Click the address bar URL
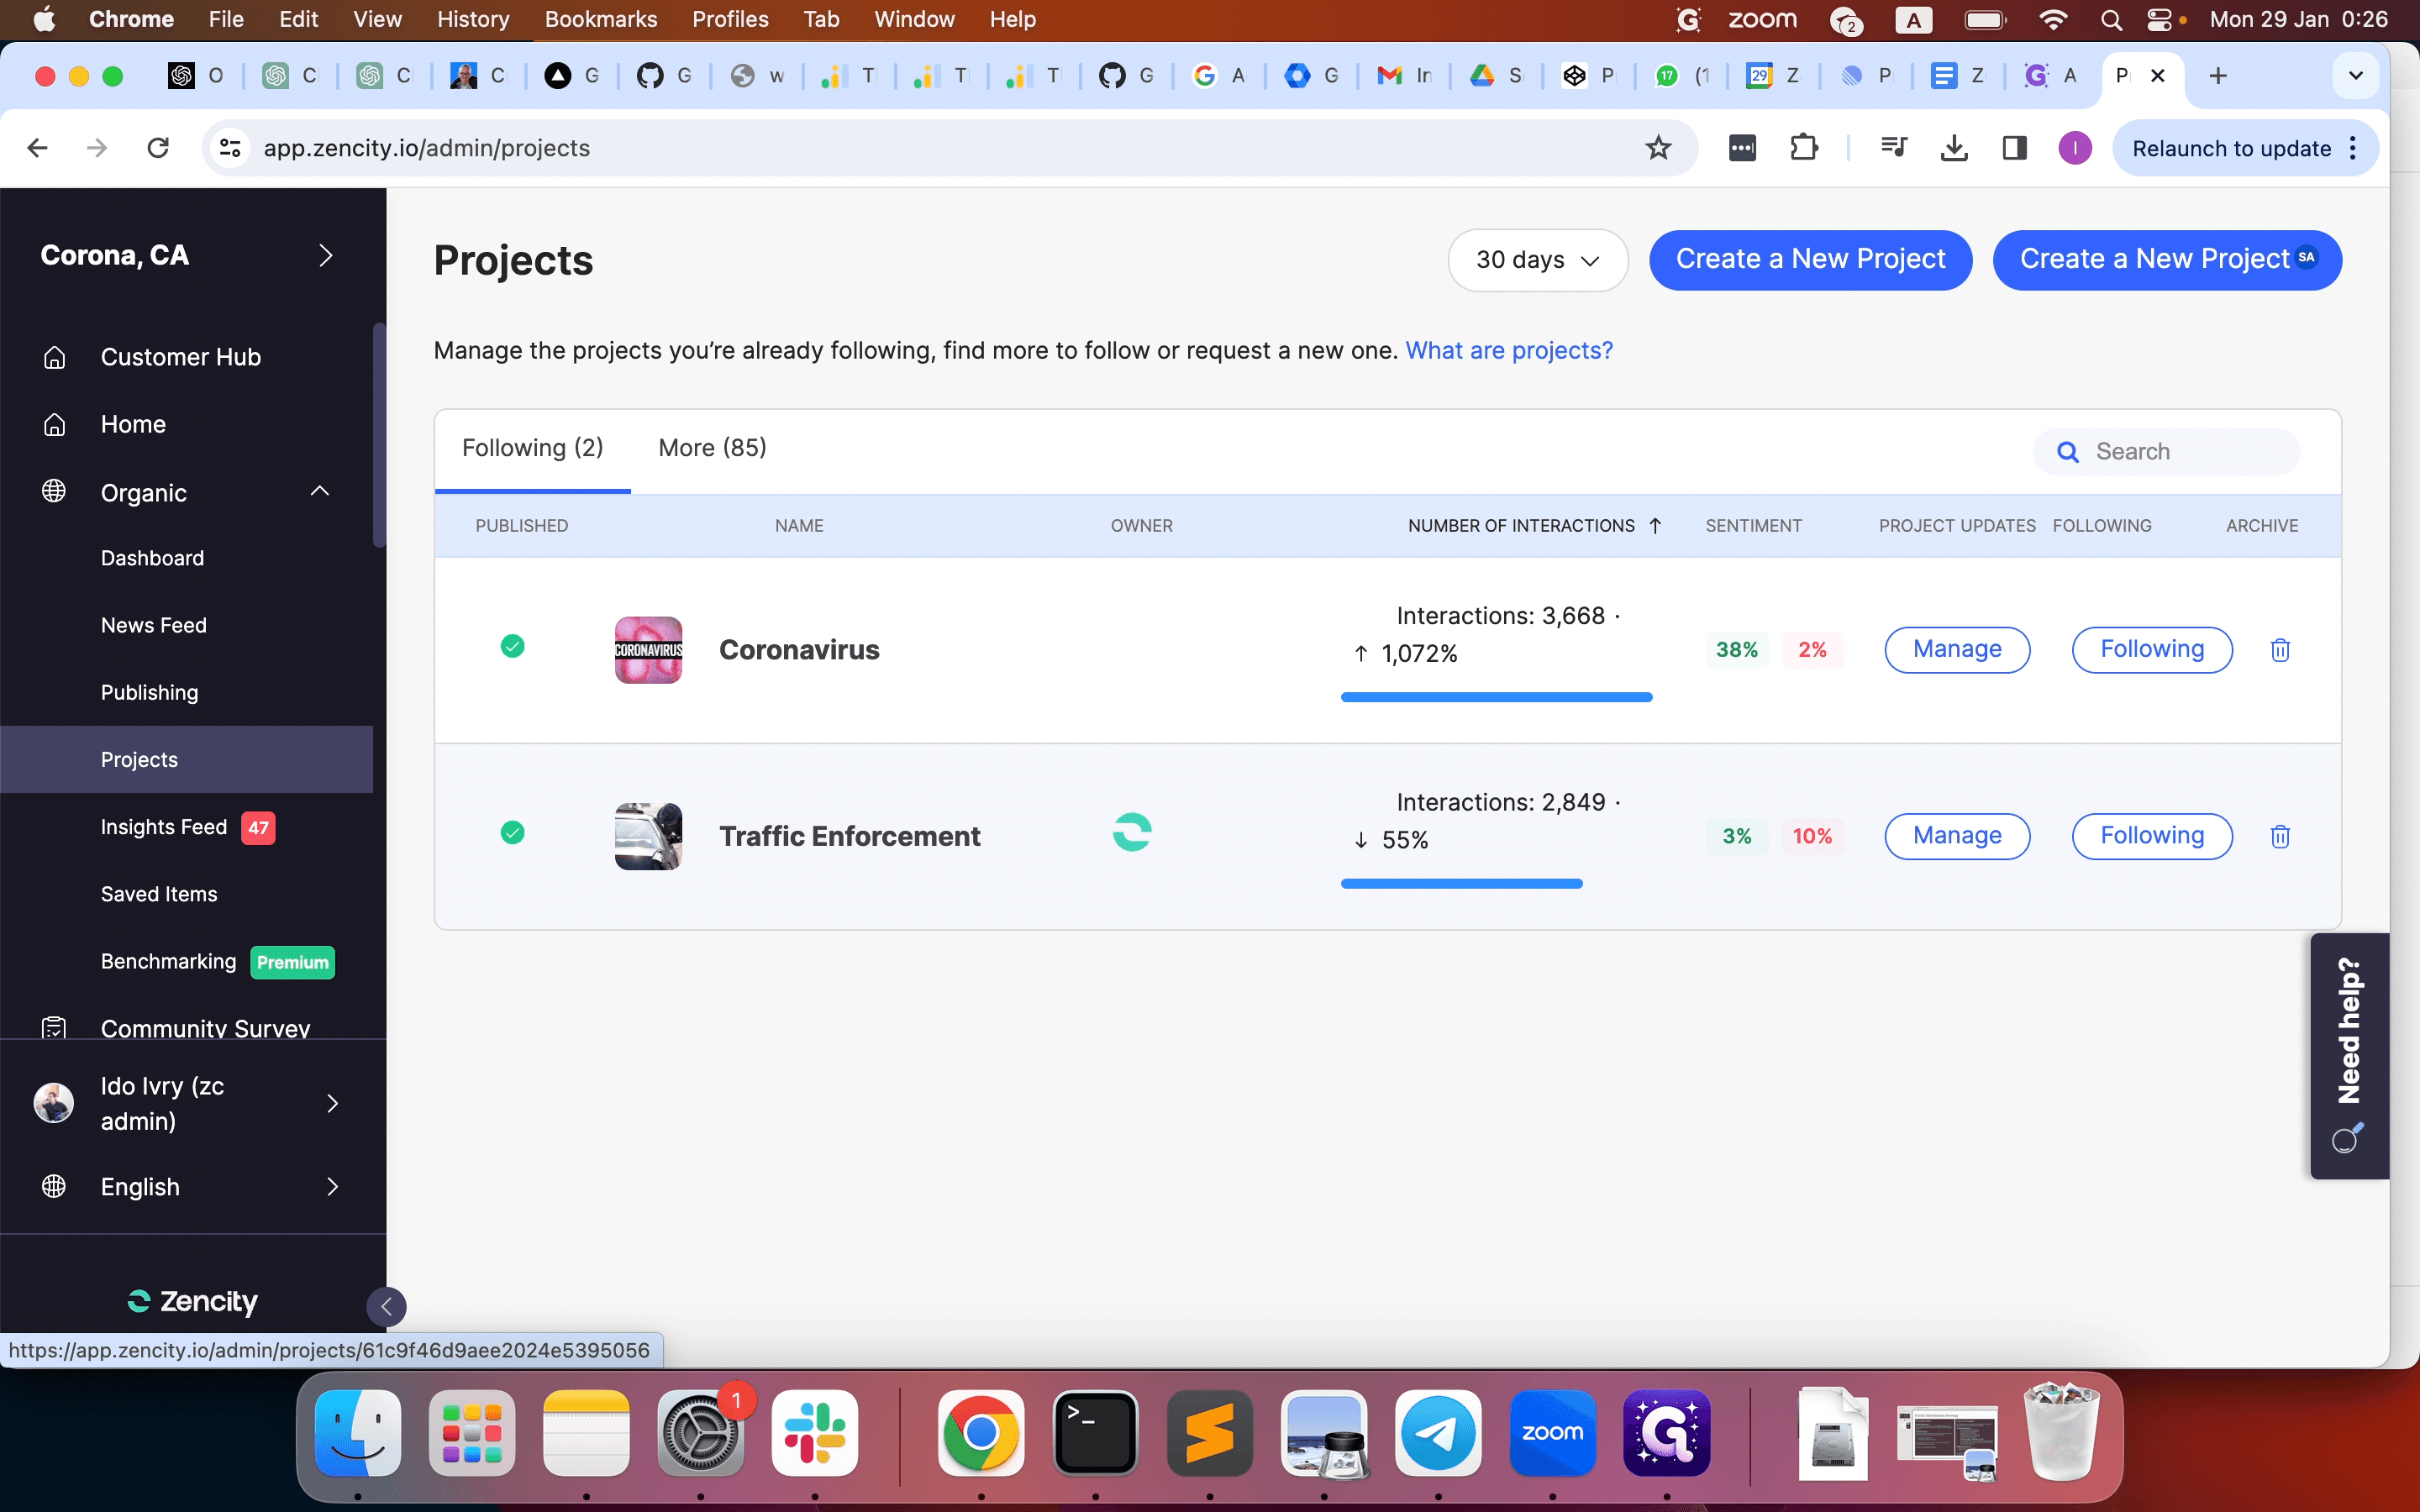Image resolution: width=2420 pixels, height=1512 pixels. (426, 148)
